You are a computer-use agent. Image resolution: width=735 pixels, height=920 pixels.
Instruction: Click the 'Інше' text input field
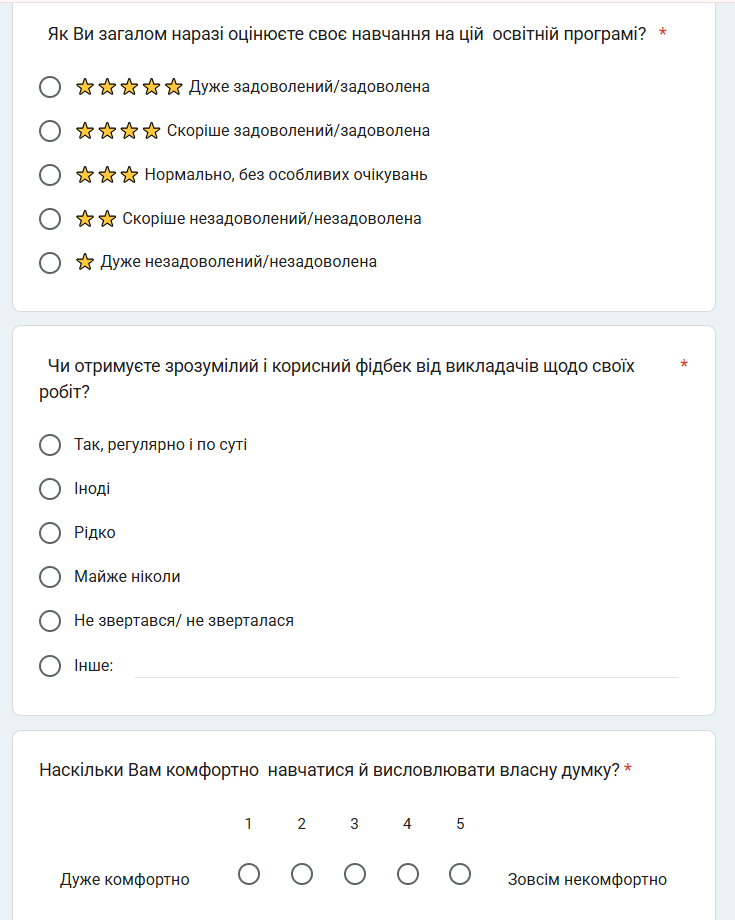coord(406,666)
